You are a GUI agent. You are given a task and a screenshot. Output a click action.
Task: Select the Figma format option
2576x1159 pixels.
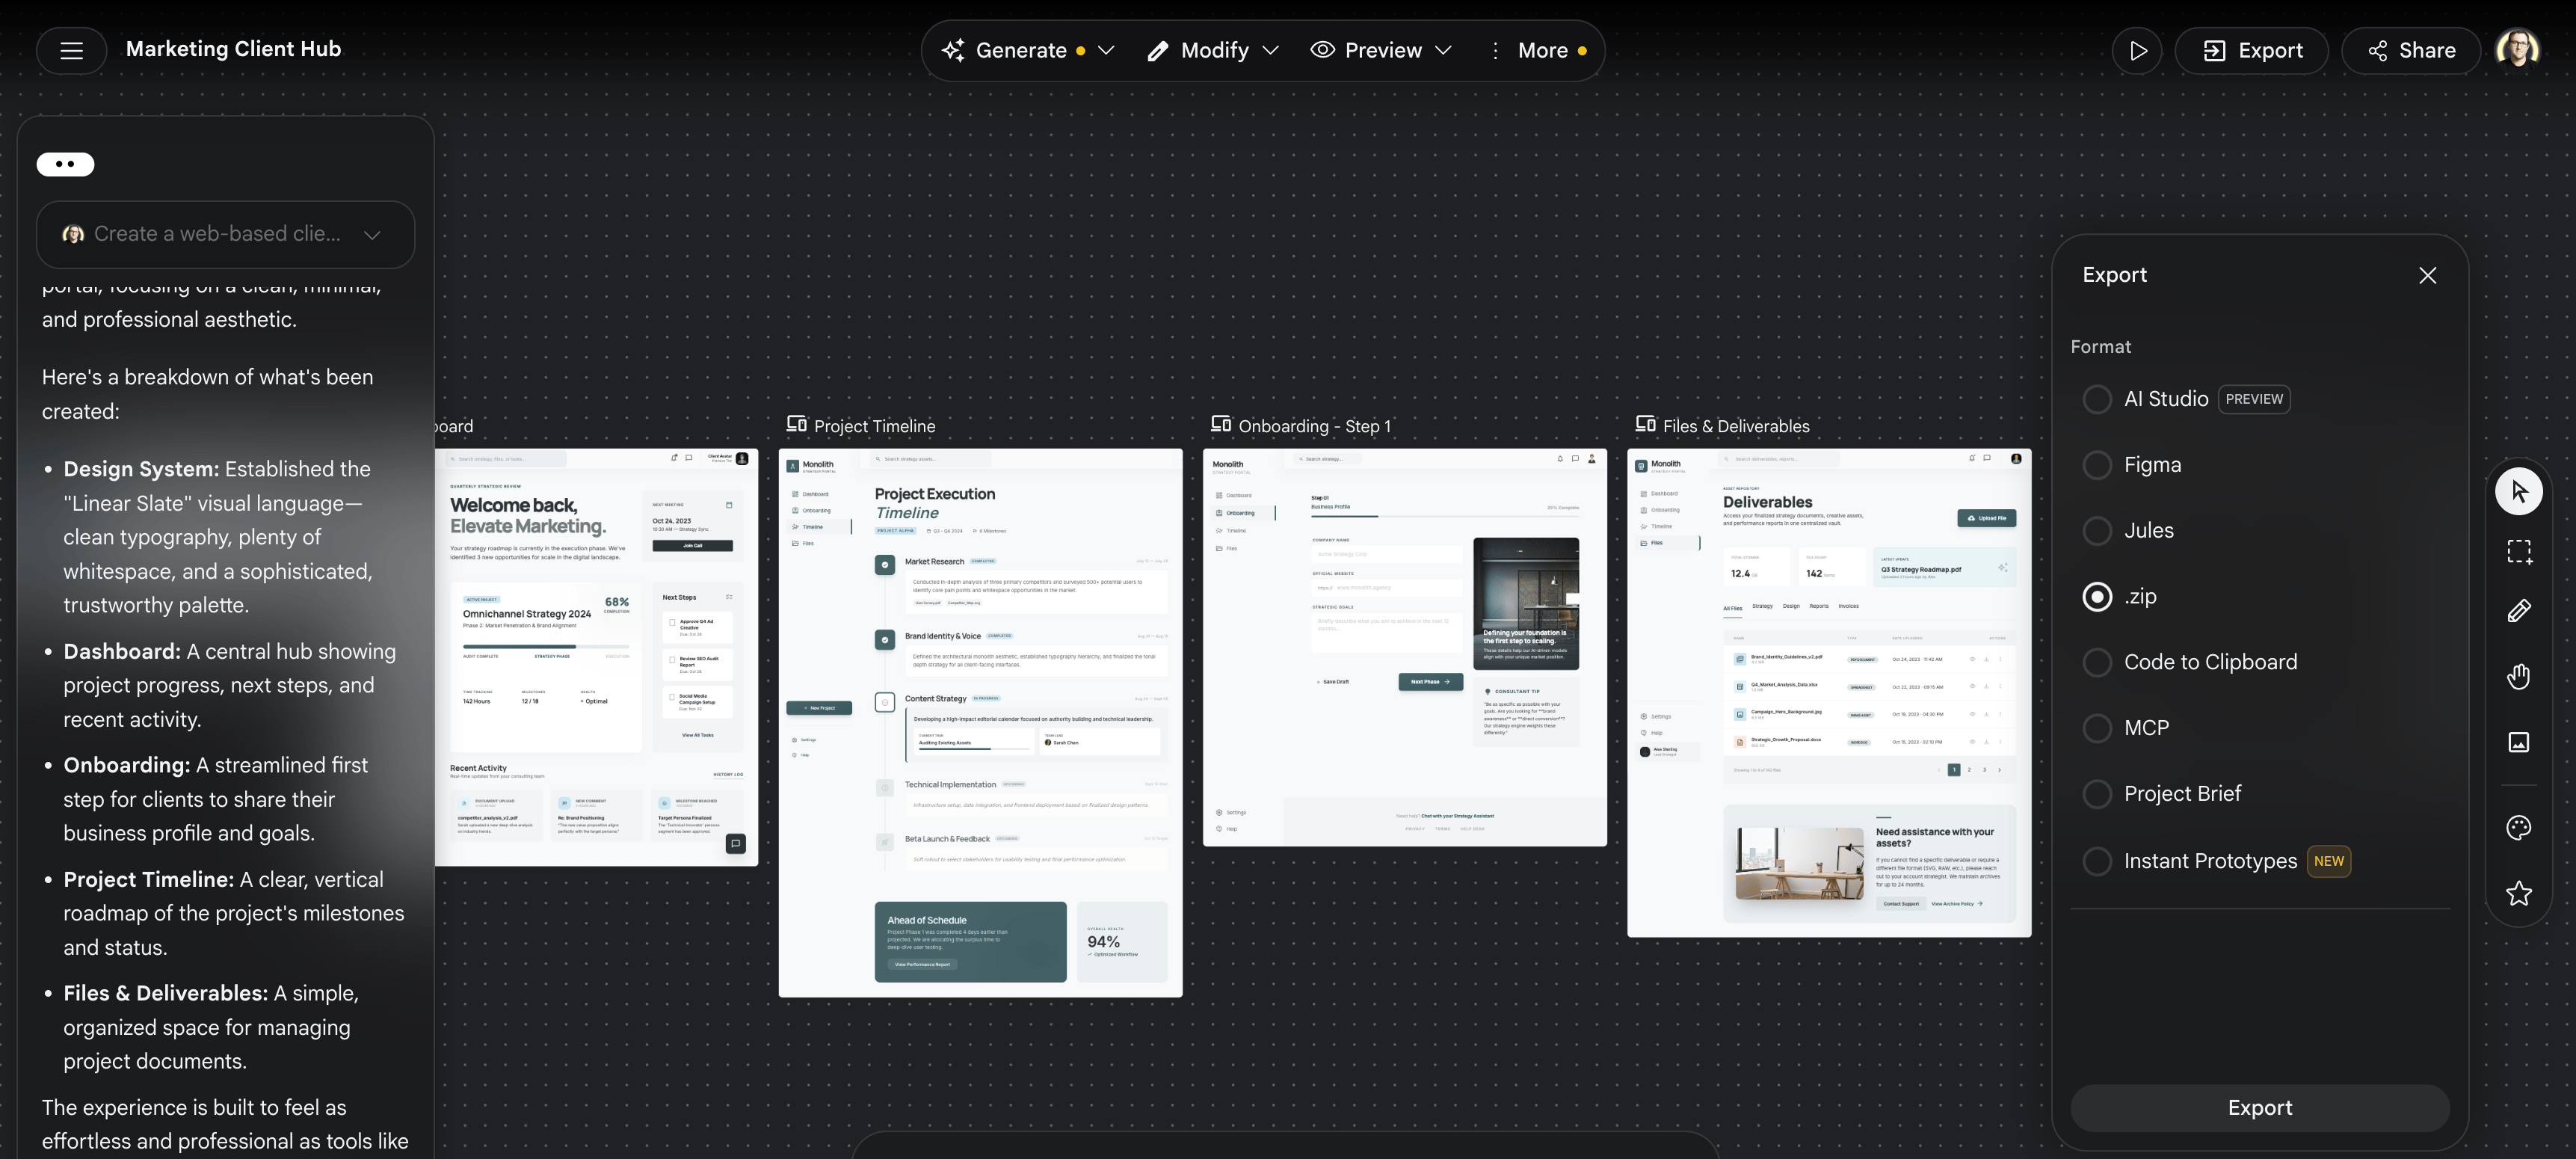tap(2097, 465)
